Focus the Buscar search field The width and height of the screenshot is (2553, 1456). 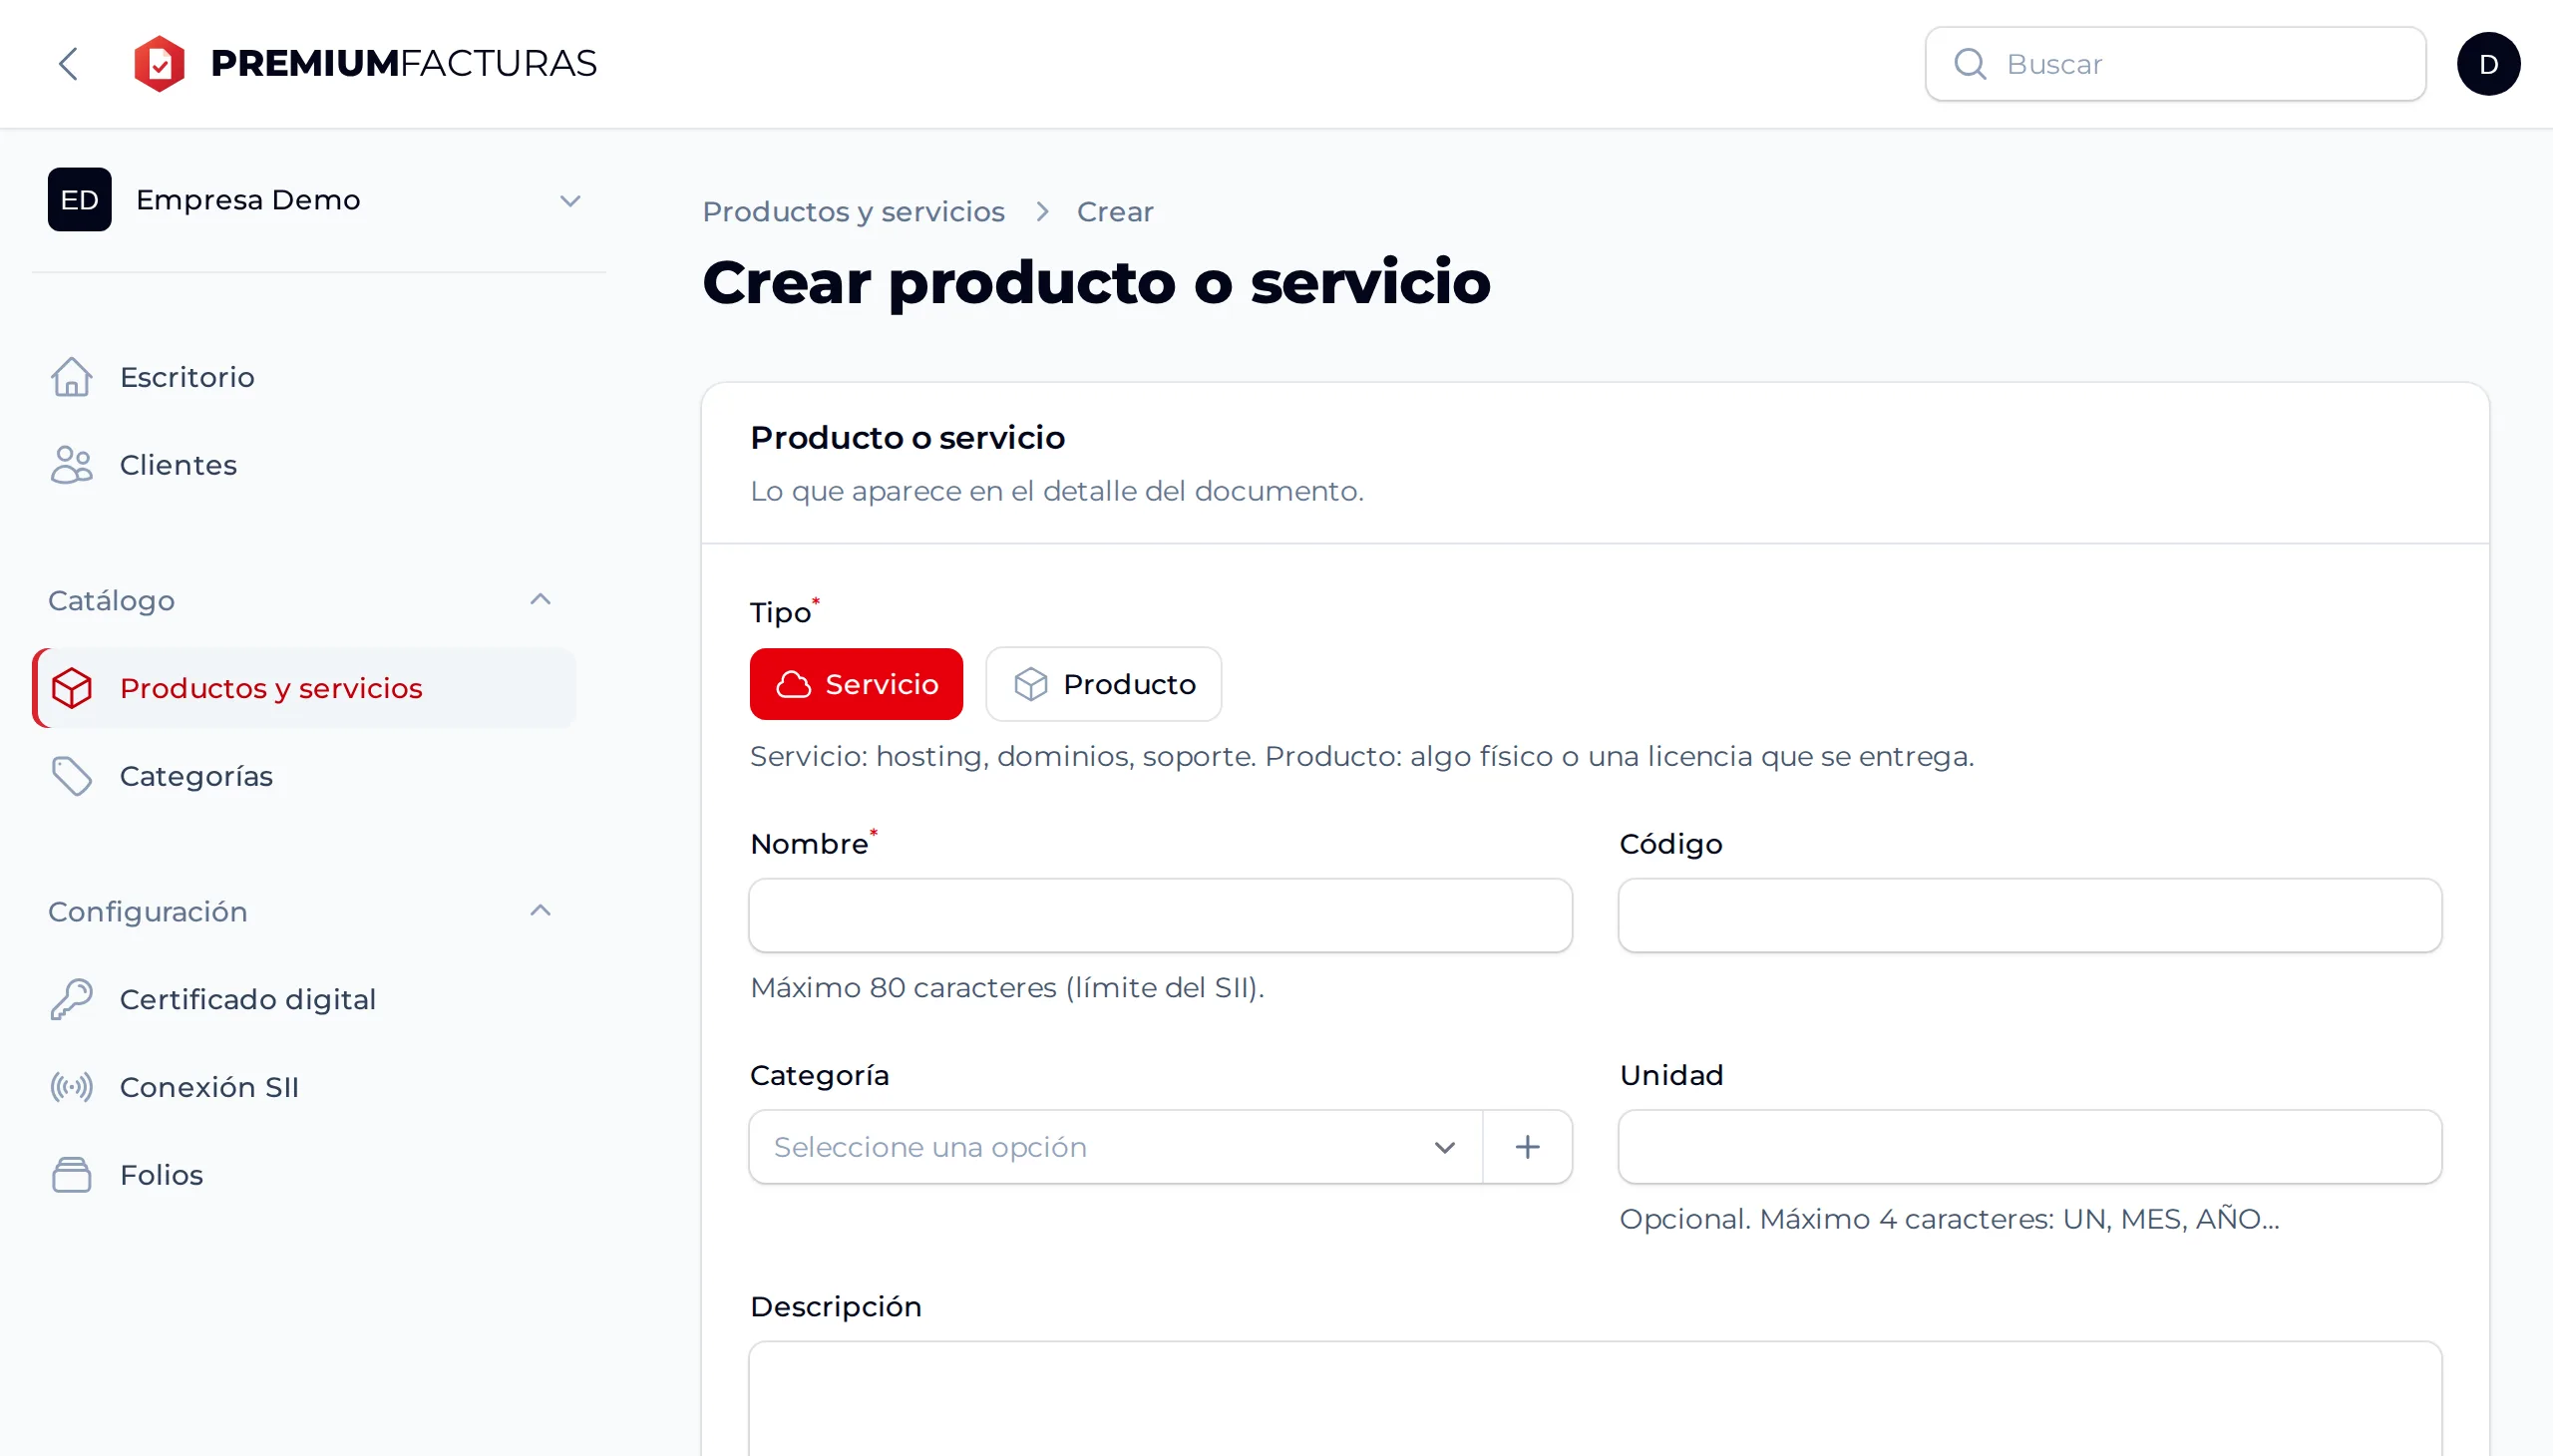[2175, 64]
